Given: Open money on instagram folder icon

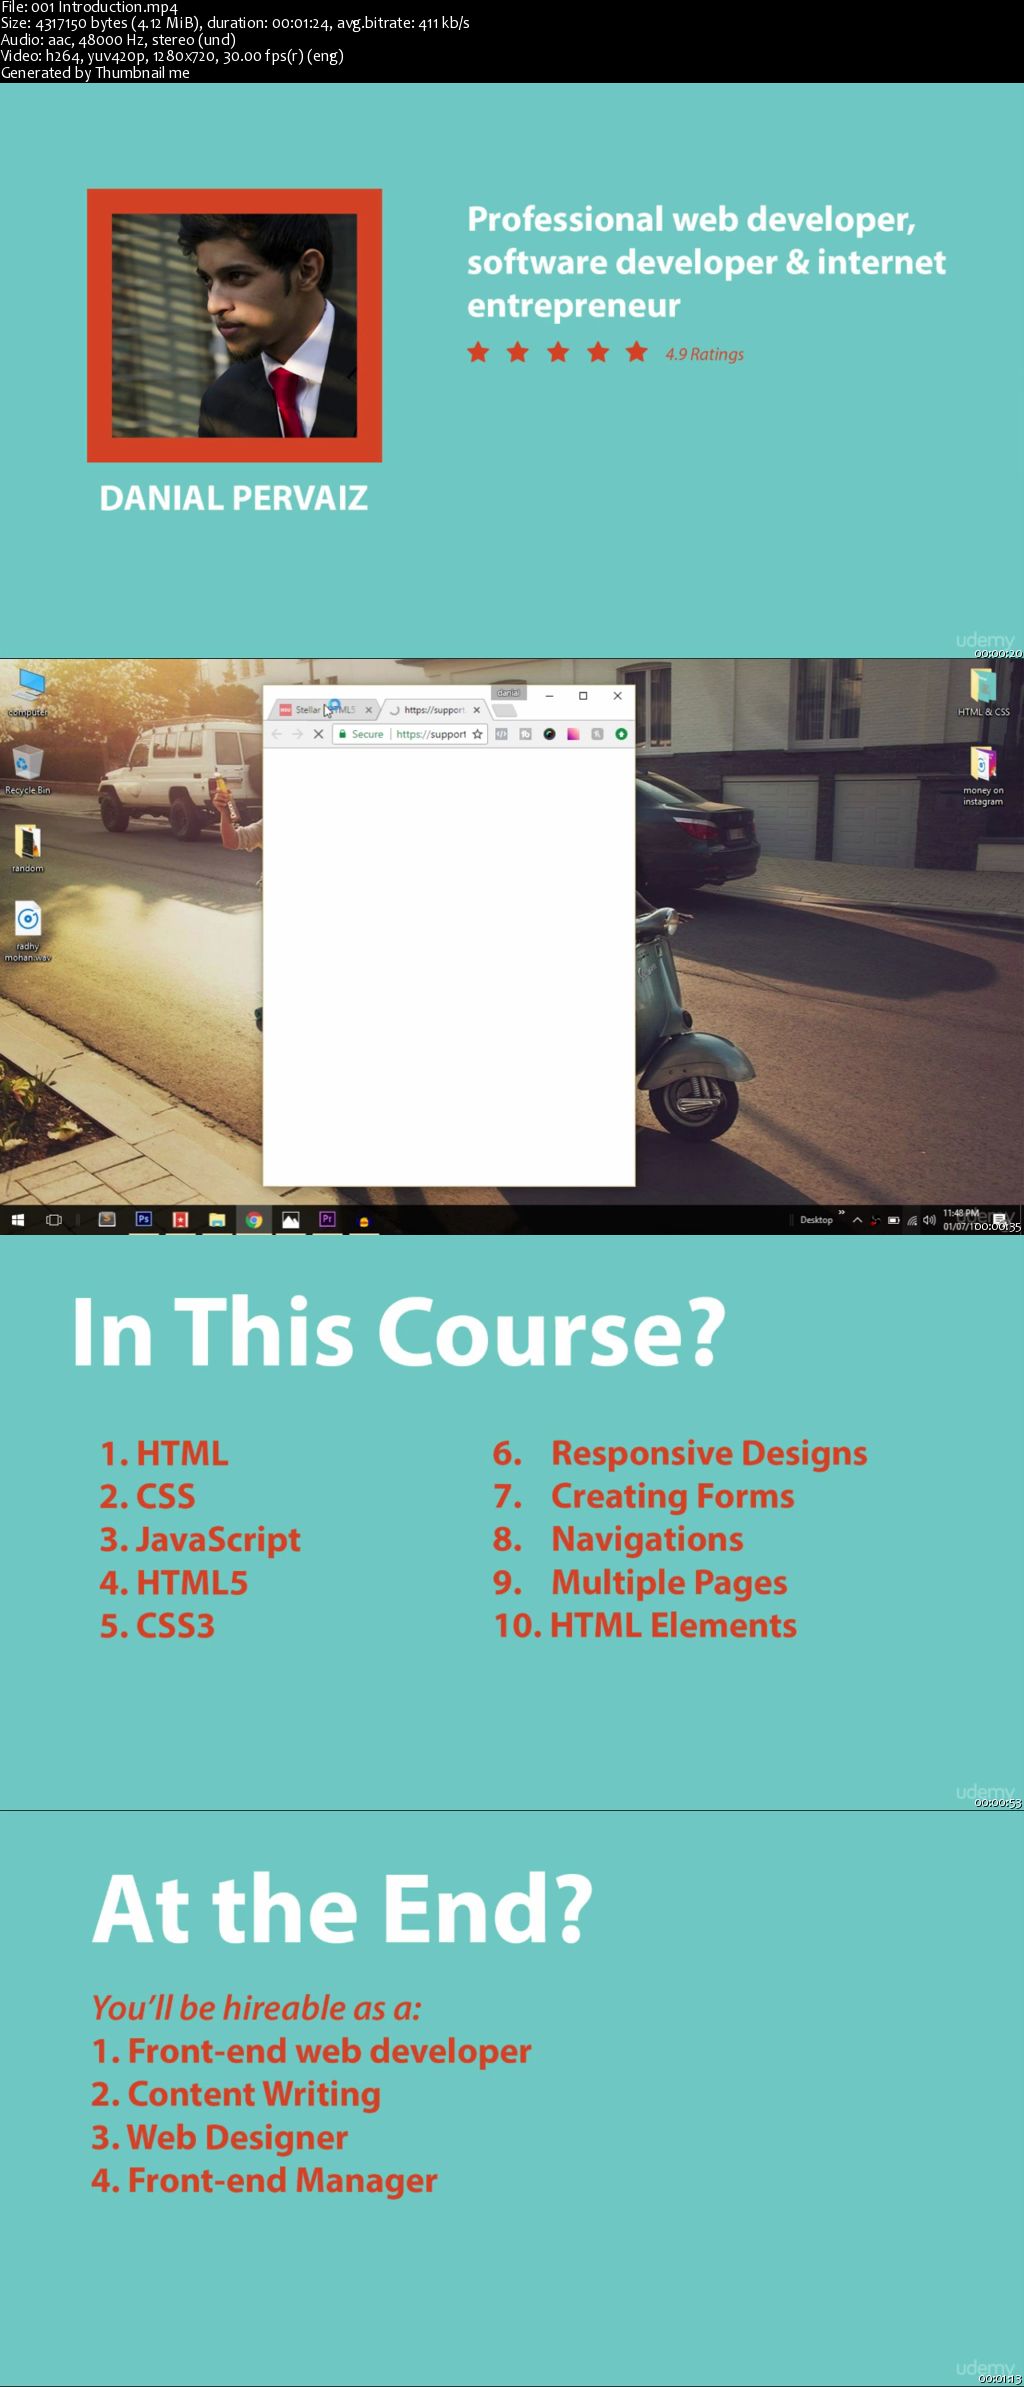Looking at the screenshot, I should click(983, 776).
